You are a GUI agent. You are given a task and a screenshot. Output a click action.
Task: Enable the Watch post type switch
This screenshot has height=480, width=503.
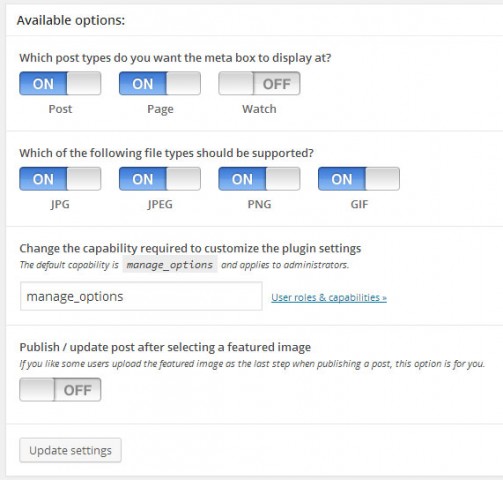(x=259, y=83)
